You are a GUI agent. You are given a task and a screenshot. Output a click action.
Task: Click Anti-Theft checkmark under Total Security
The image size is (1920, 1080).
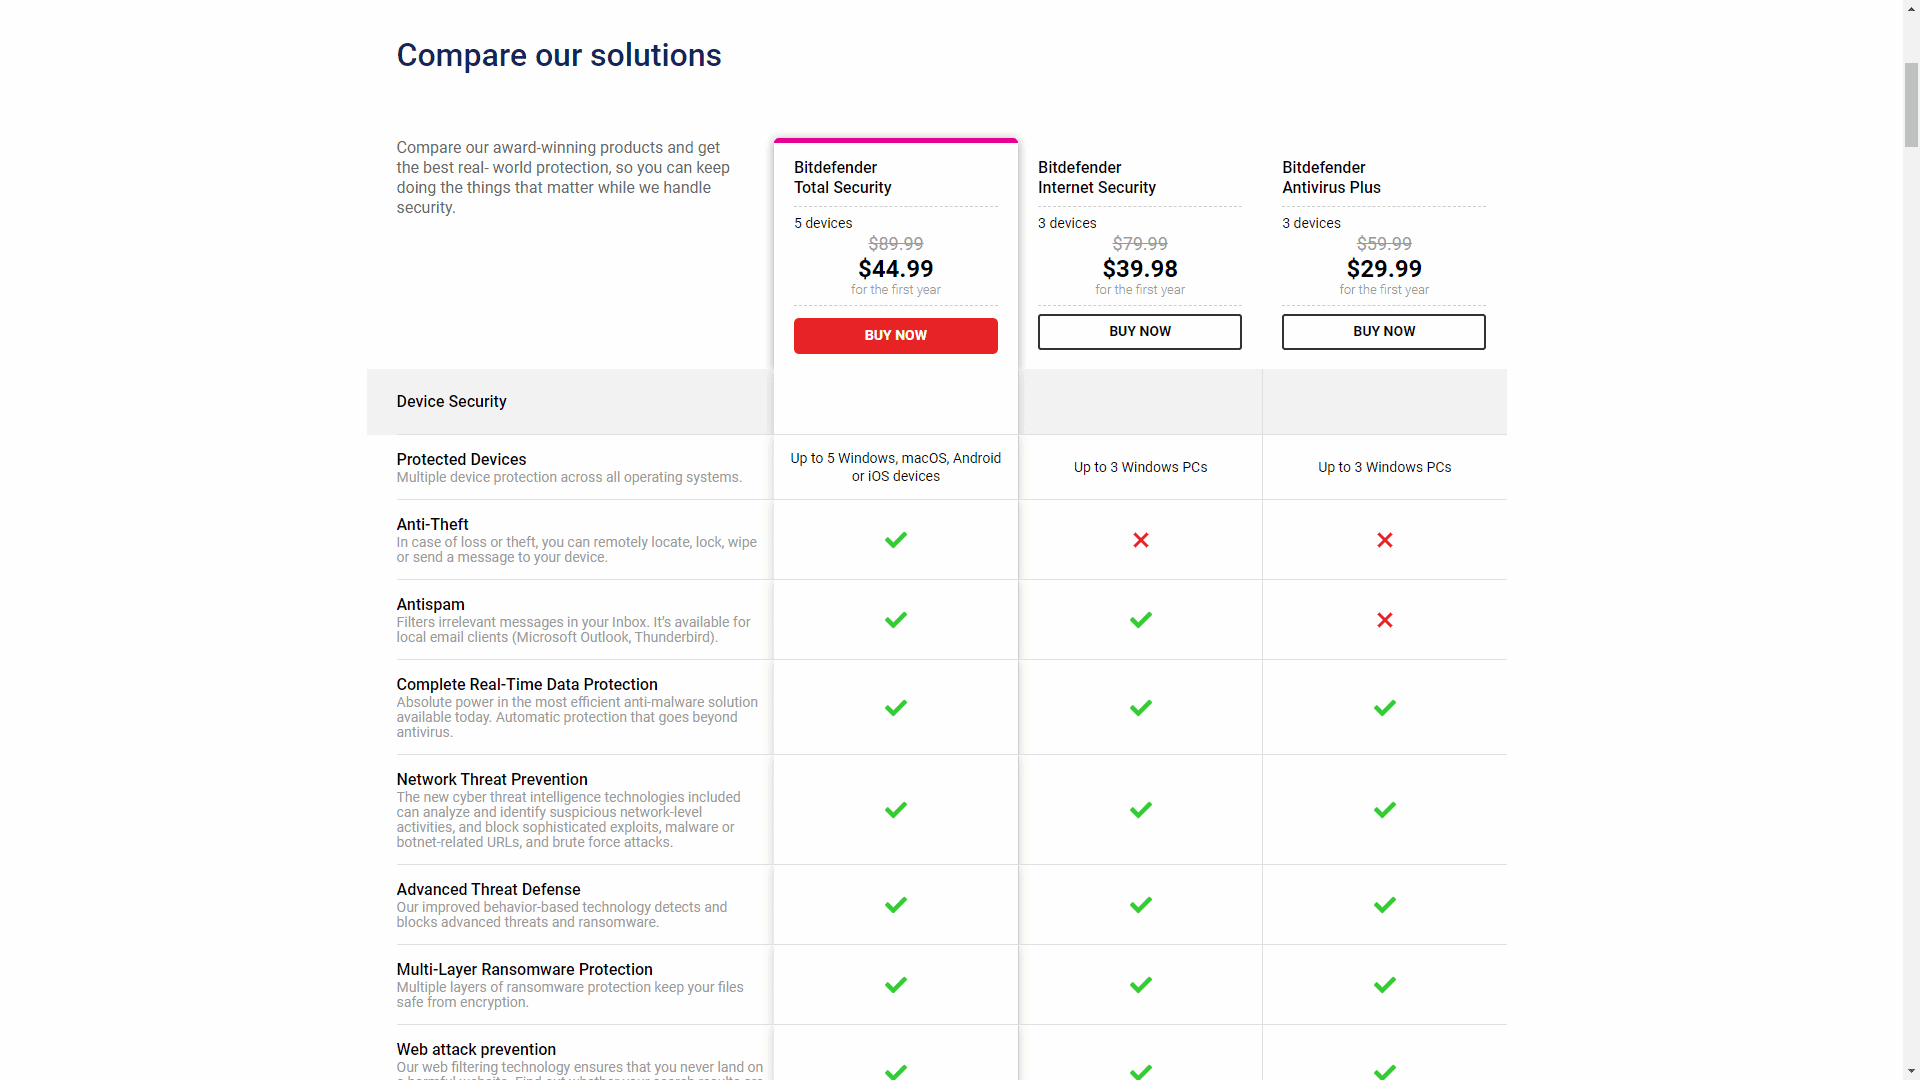(896, 540)
